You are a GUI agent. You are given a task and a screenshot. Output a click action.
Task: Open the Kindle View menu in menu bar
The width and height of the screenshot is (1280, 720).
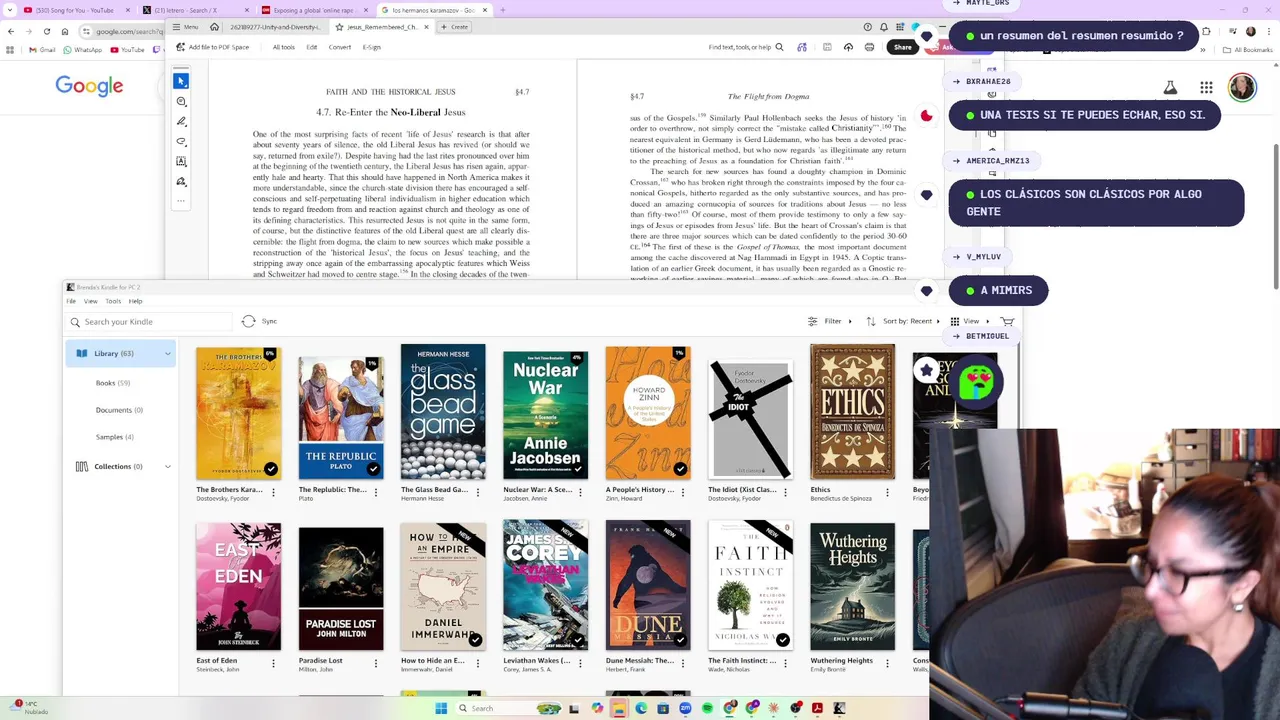[90, 301]
